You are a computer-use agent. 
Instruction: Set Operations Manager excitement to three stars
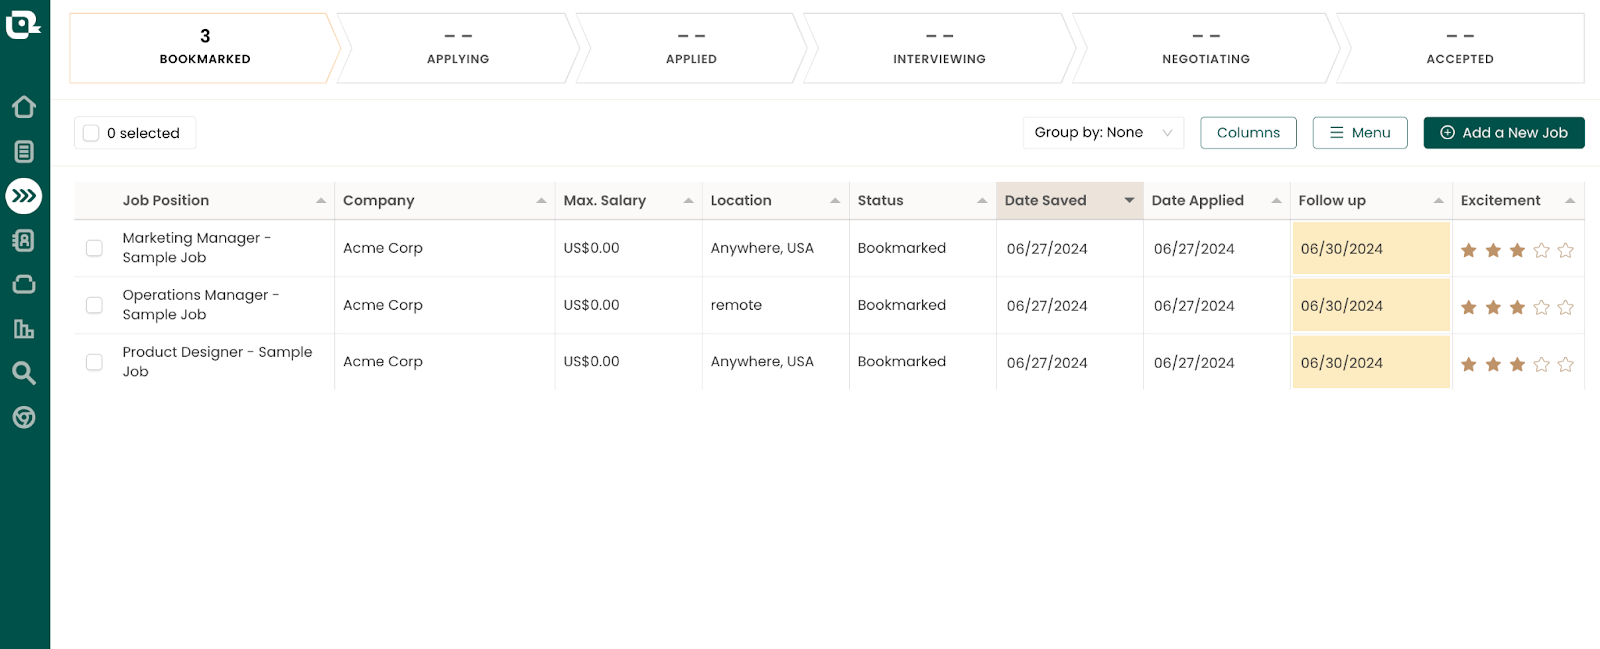click(x=1517, y=307)
